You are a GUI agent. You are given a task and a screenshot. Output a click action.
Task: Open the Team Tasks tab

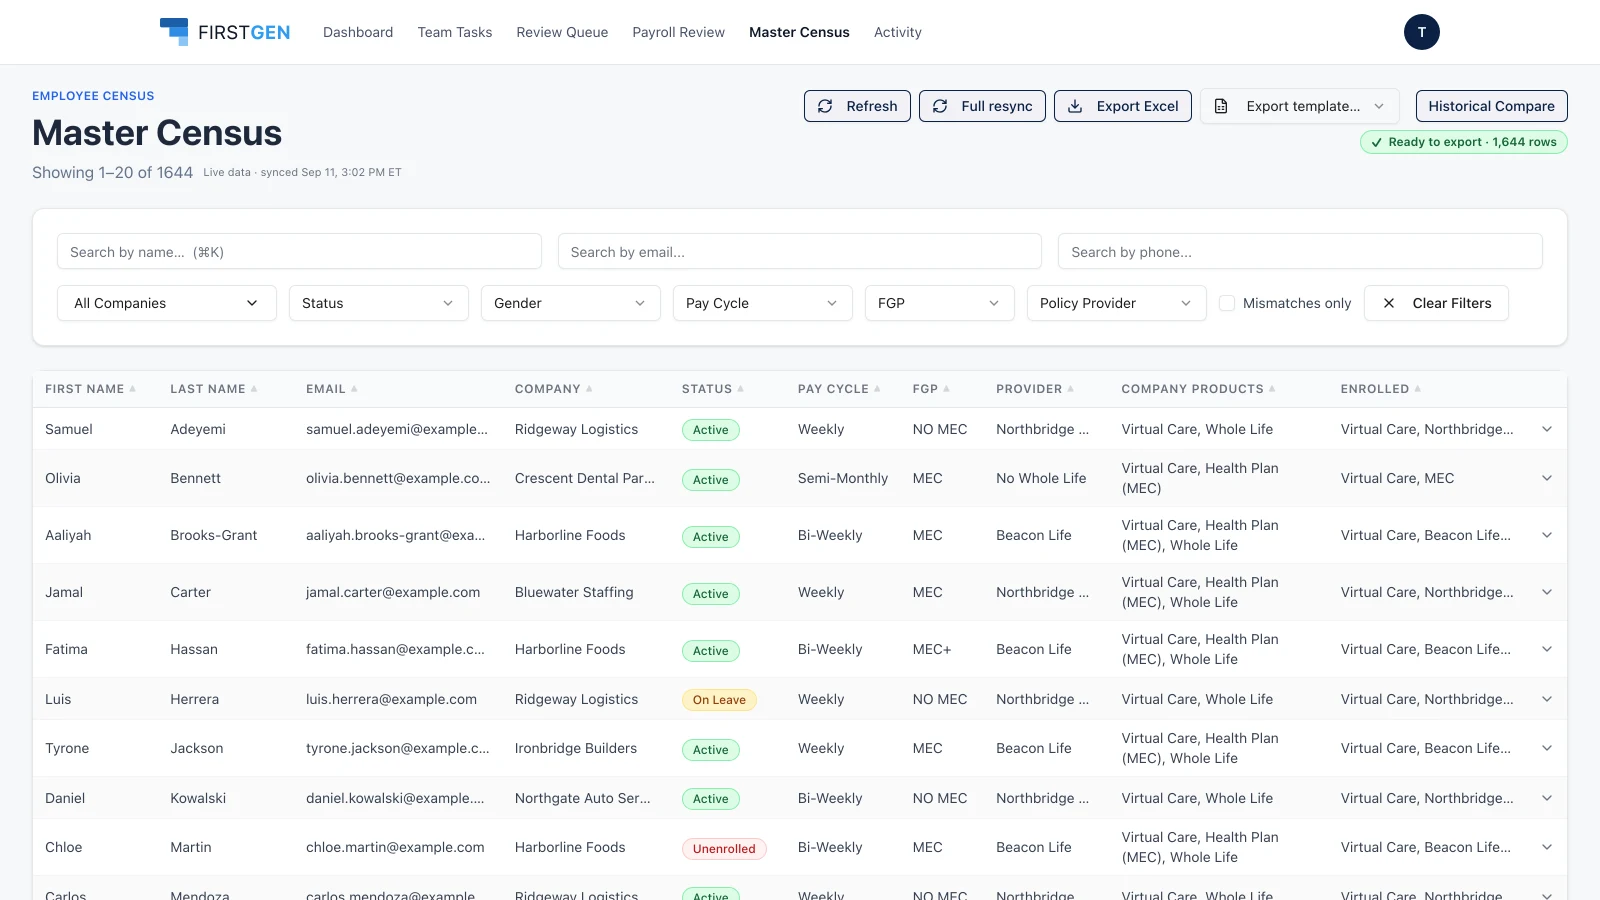[x=455, y=32]
